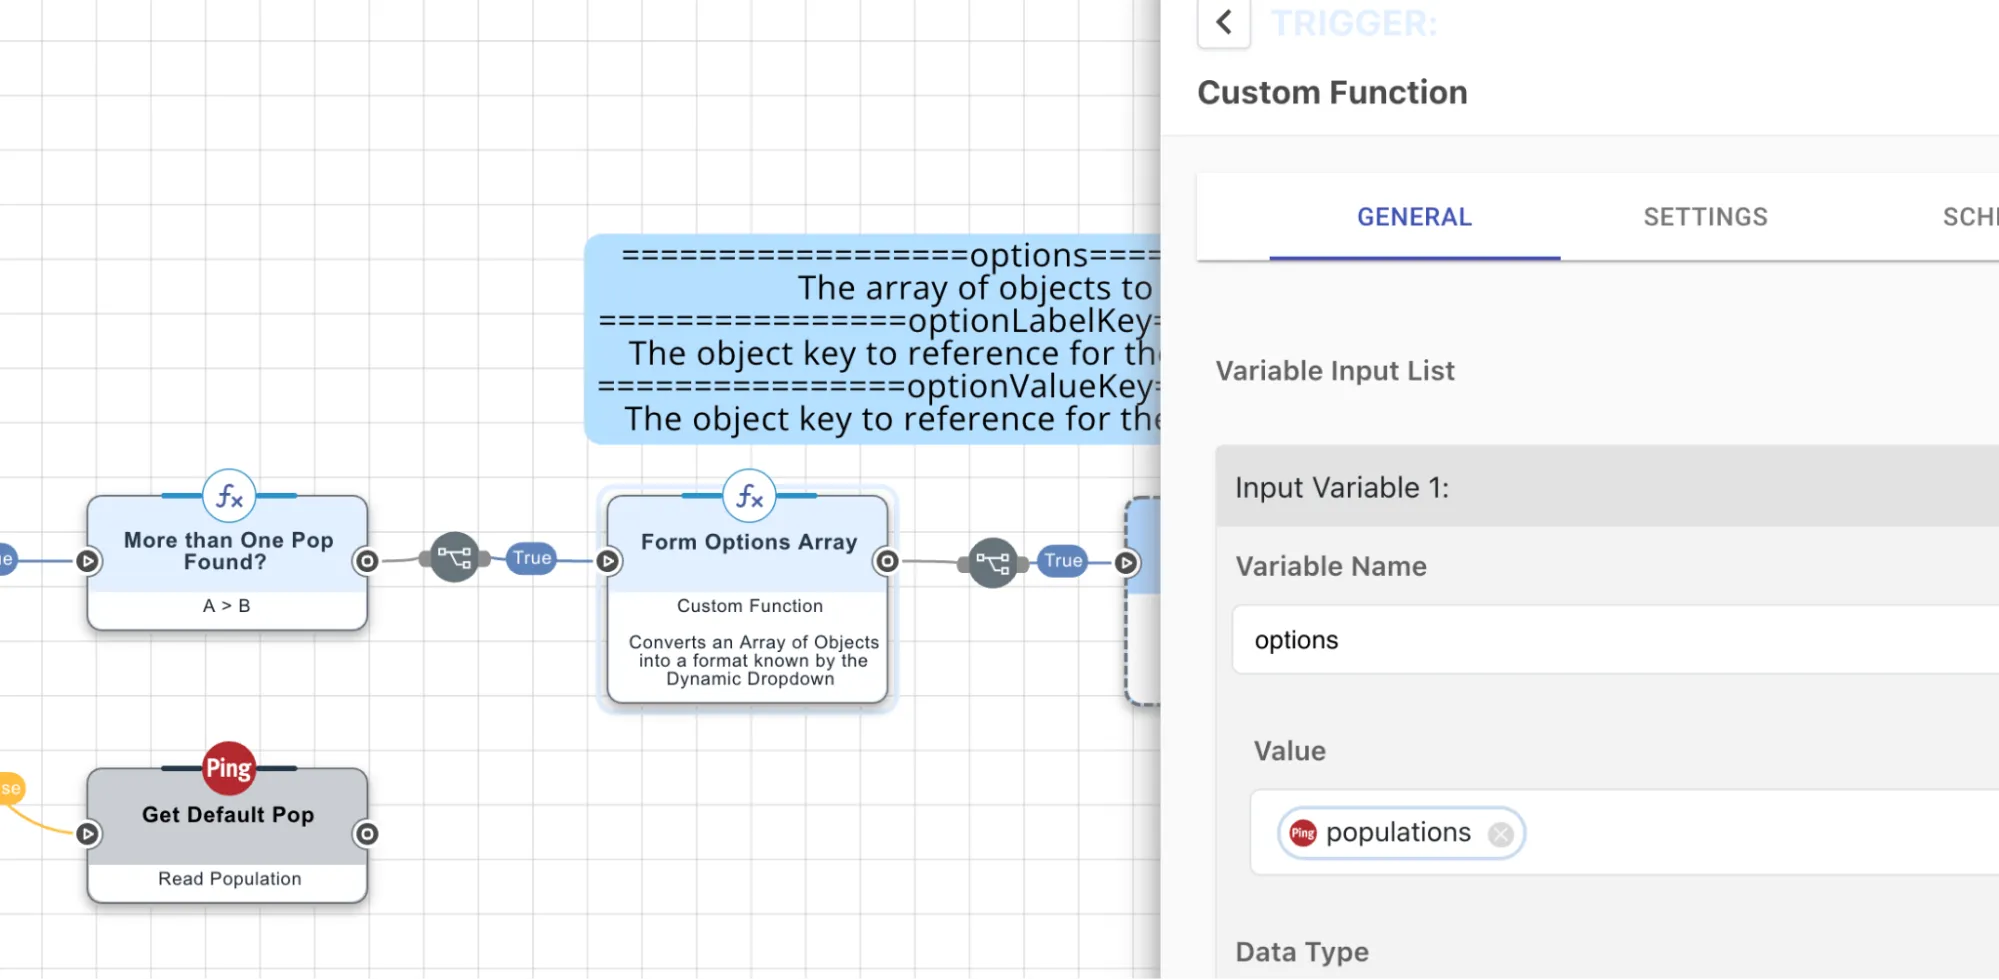
Task: Click the Input Variable 1: header
Action: [1607, 487]
